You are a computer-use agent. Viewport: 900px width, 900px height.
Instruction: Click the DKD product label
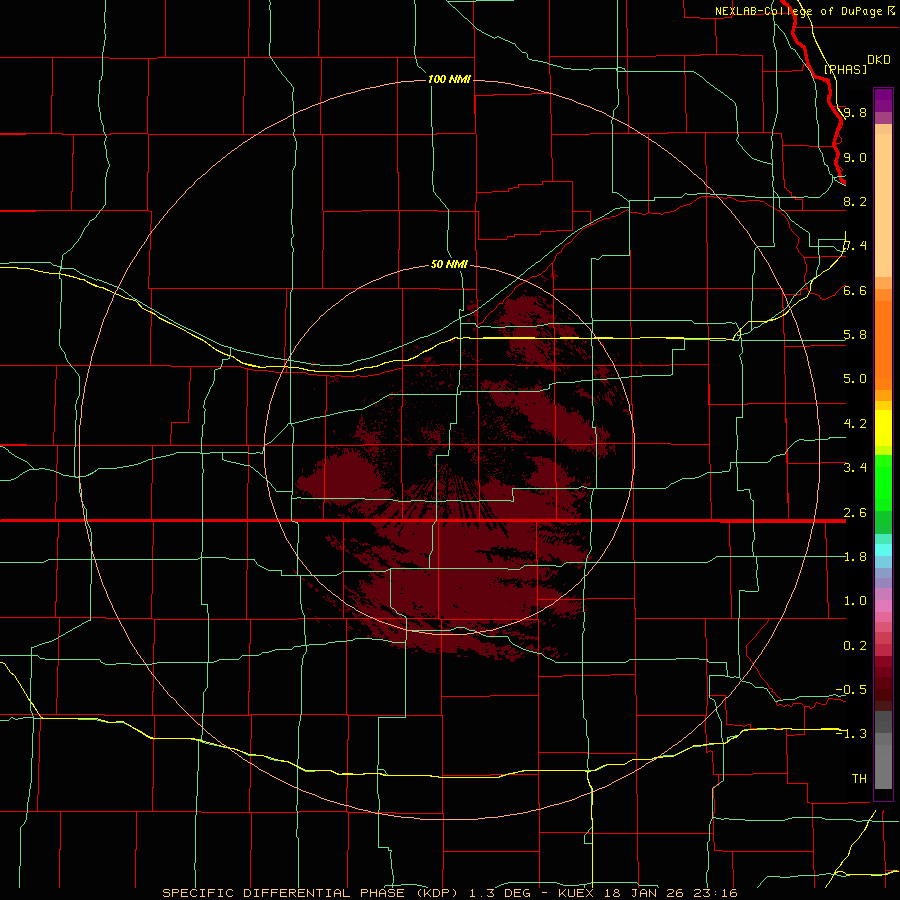(879, 60)
